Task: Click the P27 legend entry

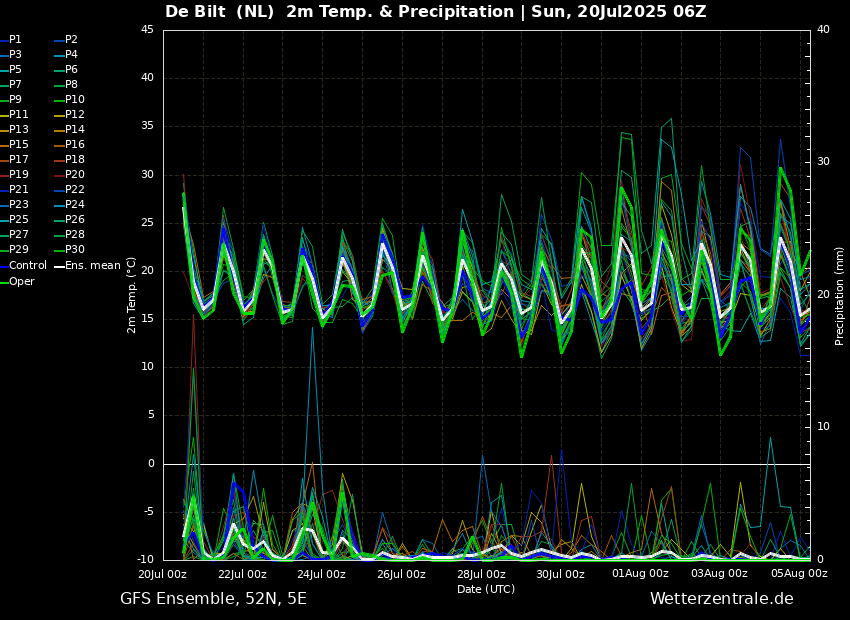Action: tap(18, 235)
